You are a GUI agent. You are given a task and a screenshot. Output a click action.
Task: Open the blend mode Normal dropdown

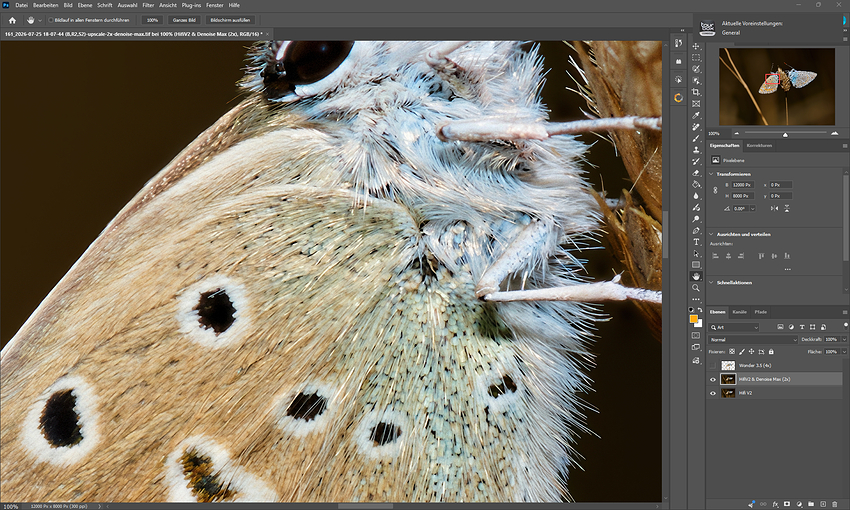[x=752, y=339]
